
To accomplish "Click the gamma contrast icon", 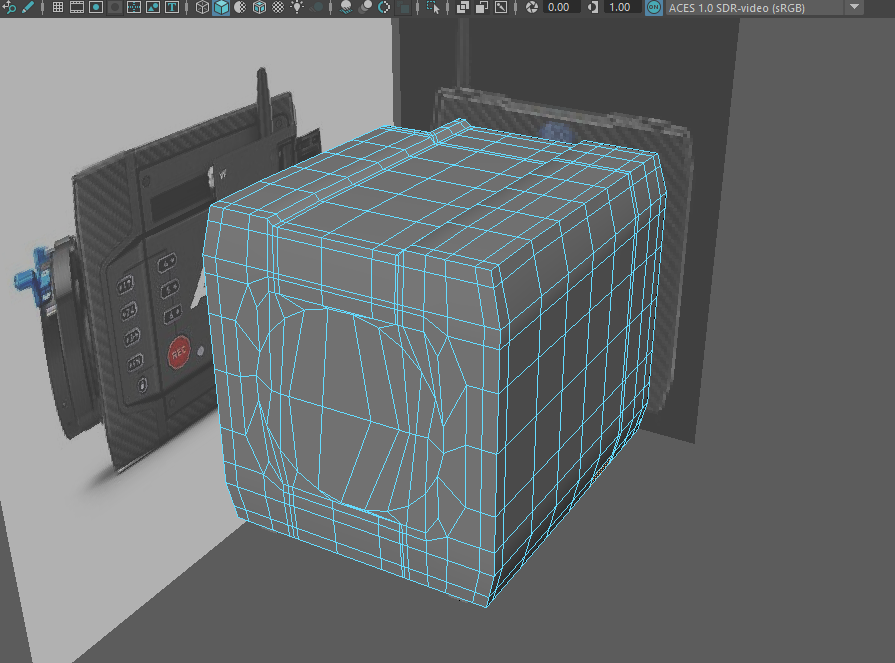I will (593, 7).
